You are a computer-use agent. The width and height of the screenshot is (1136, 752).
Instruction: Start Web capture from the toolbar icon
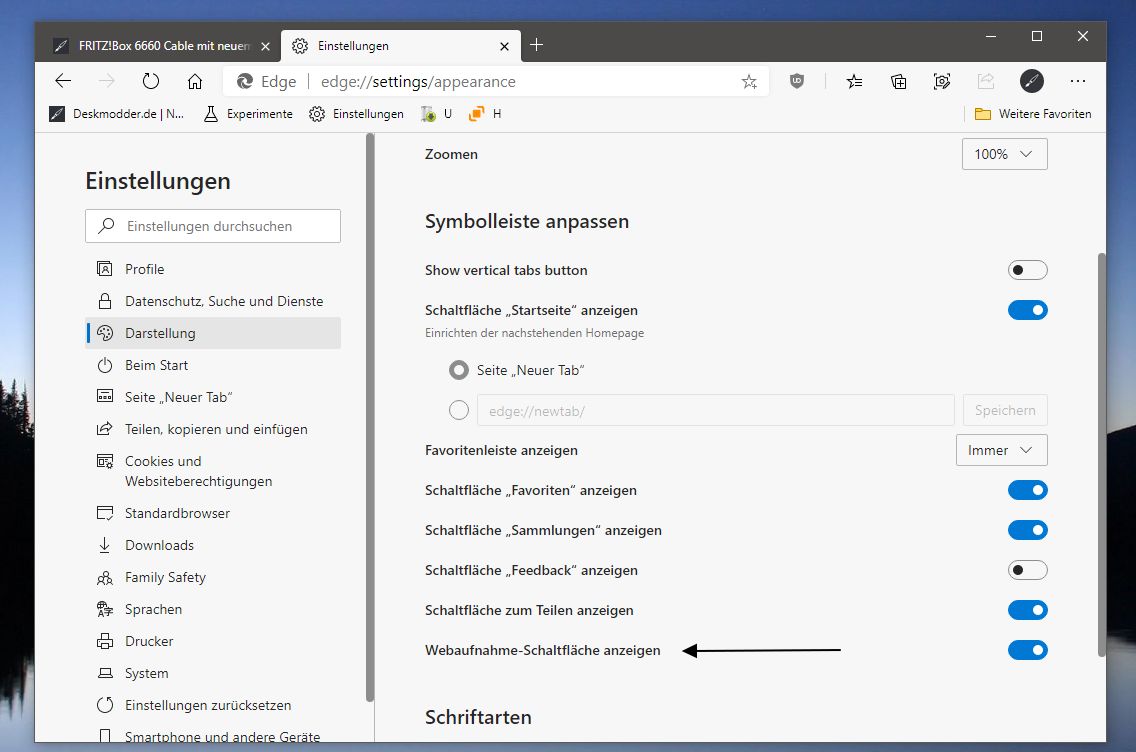942,81
